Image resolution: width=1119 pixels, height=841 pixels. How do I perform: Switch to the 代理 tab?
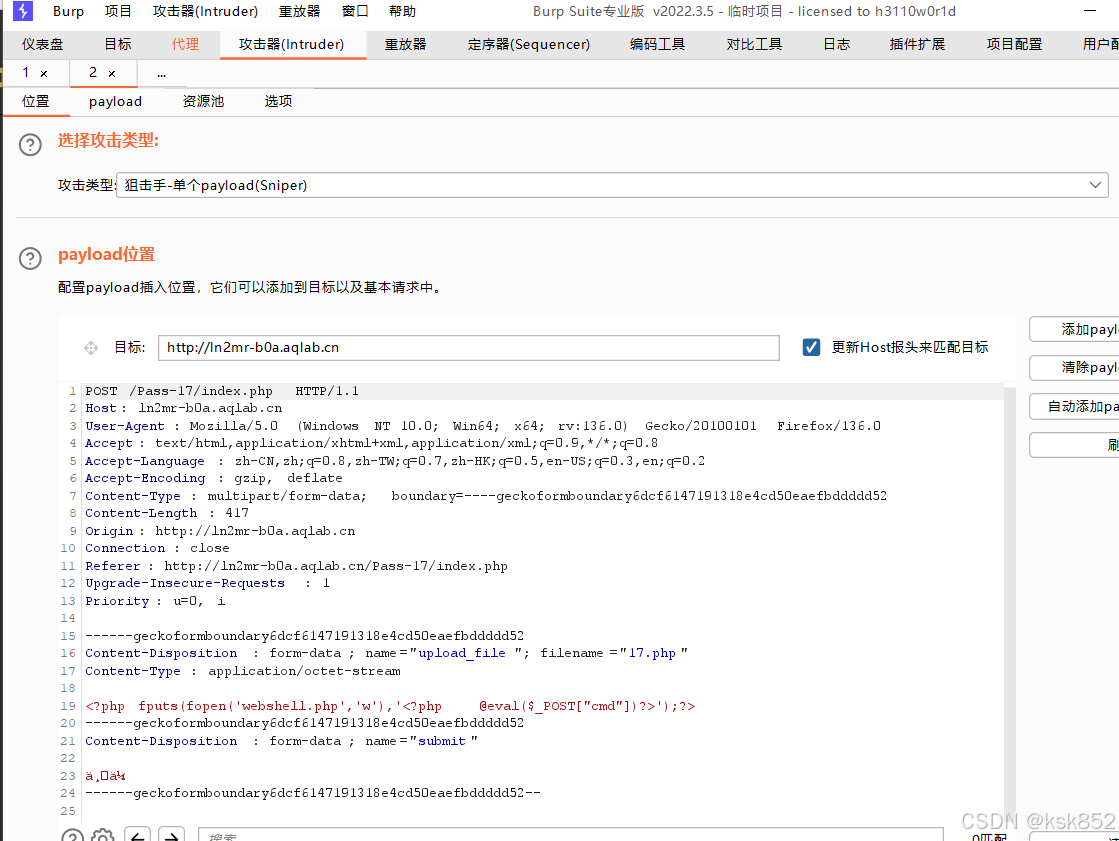(x=186, y=44)
